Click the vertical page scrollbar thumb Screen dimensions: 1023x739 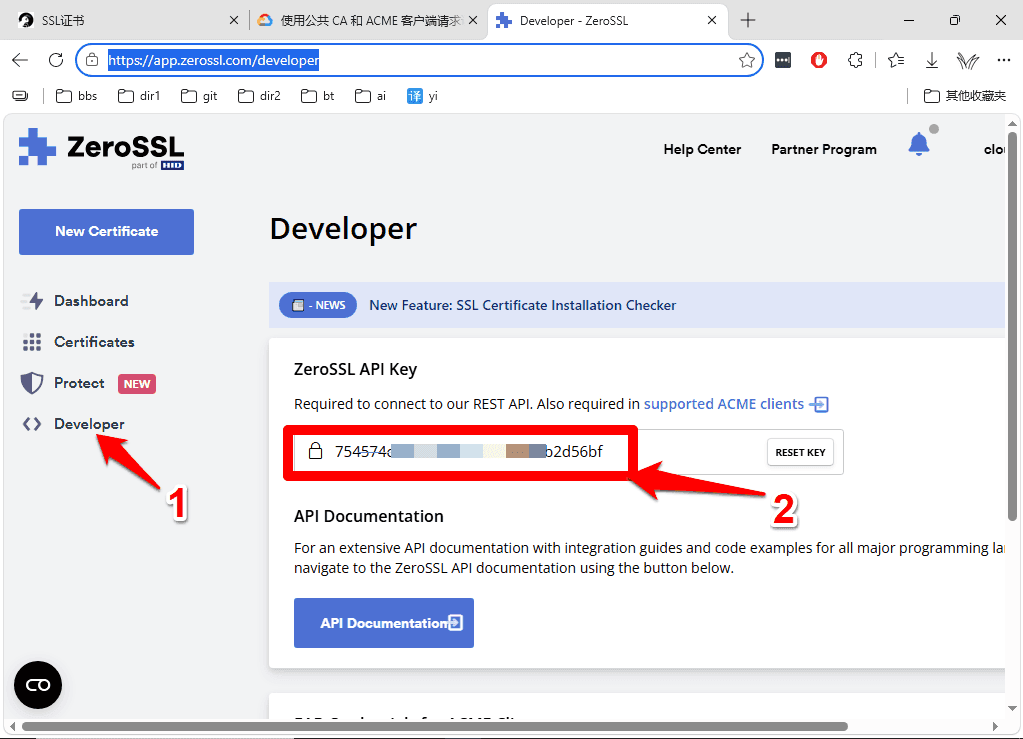click(x=1012, y=326)
